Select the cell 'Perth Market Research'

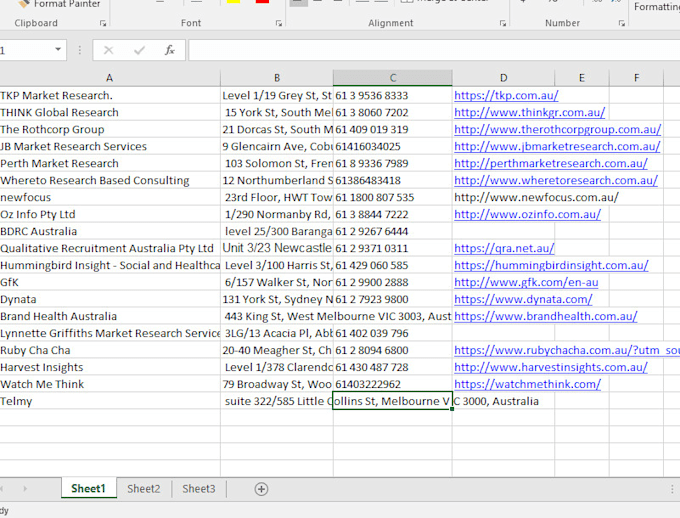pos(110,163)
